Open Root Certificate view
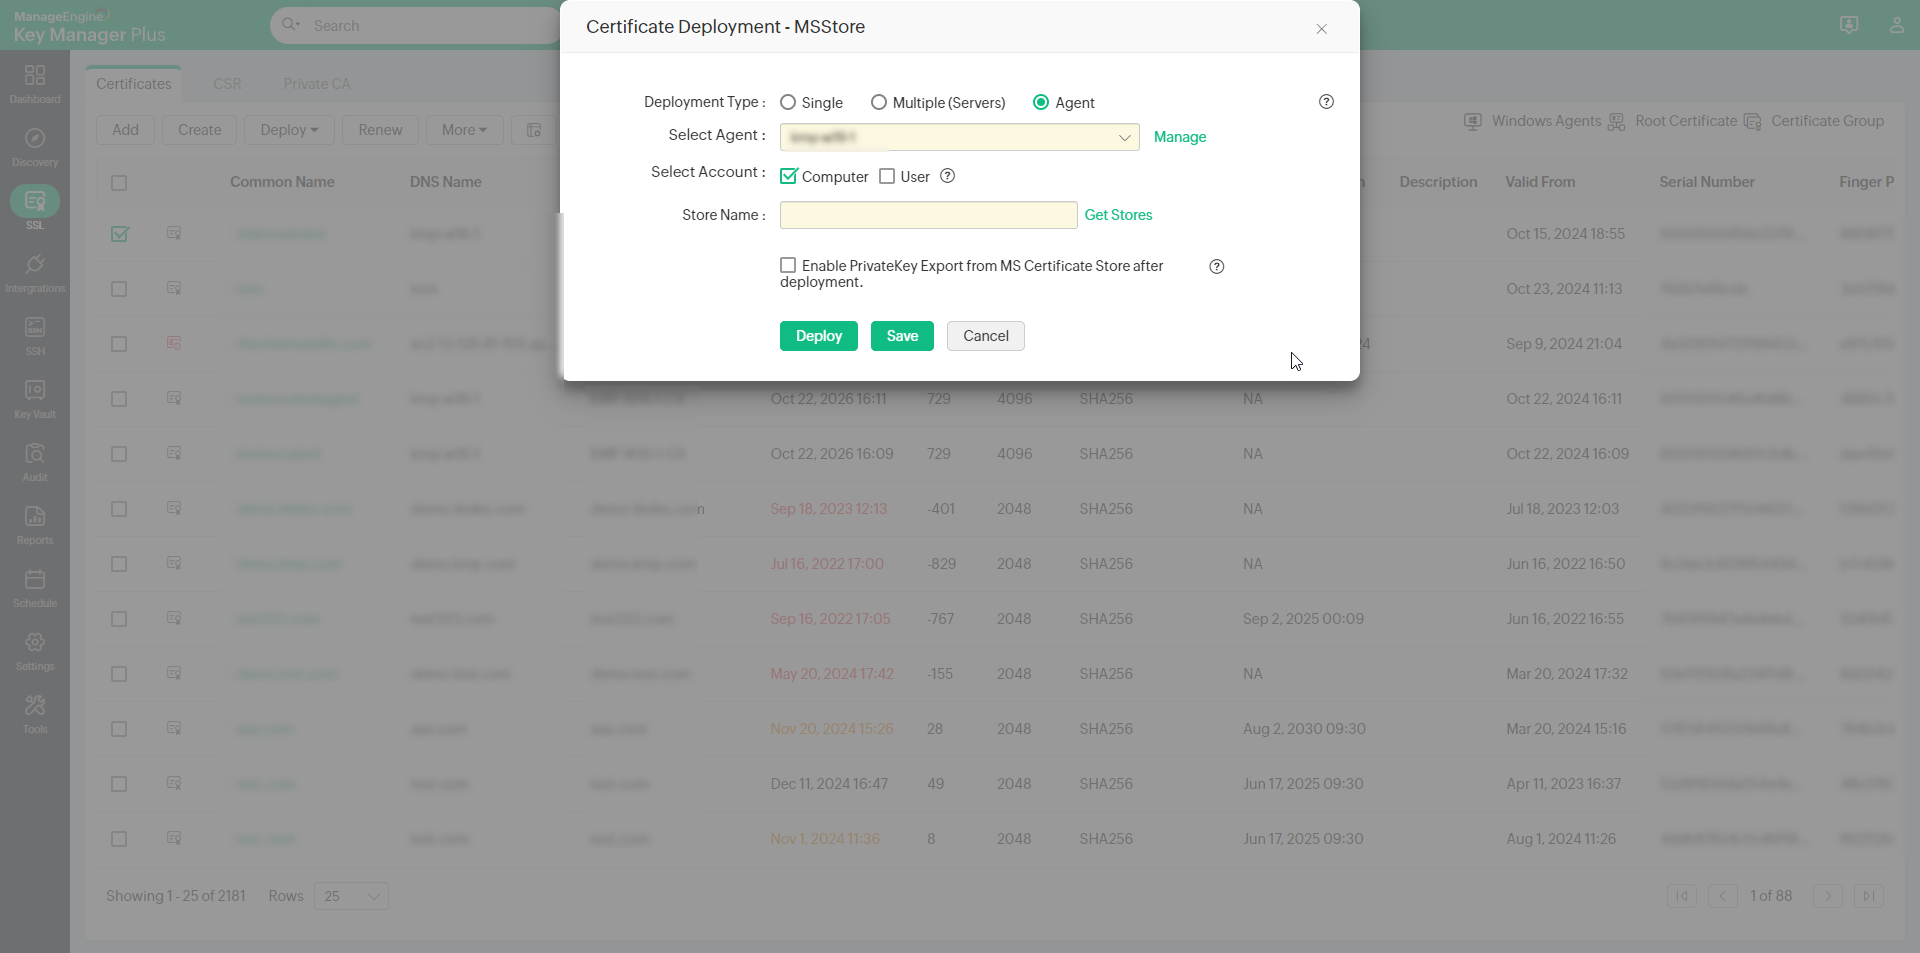 point(1672,121)
